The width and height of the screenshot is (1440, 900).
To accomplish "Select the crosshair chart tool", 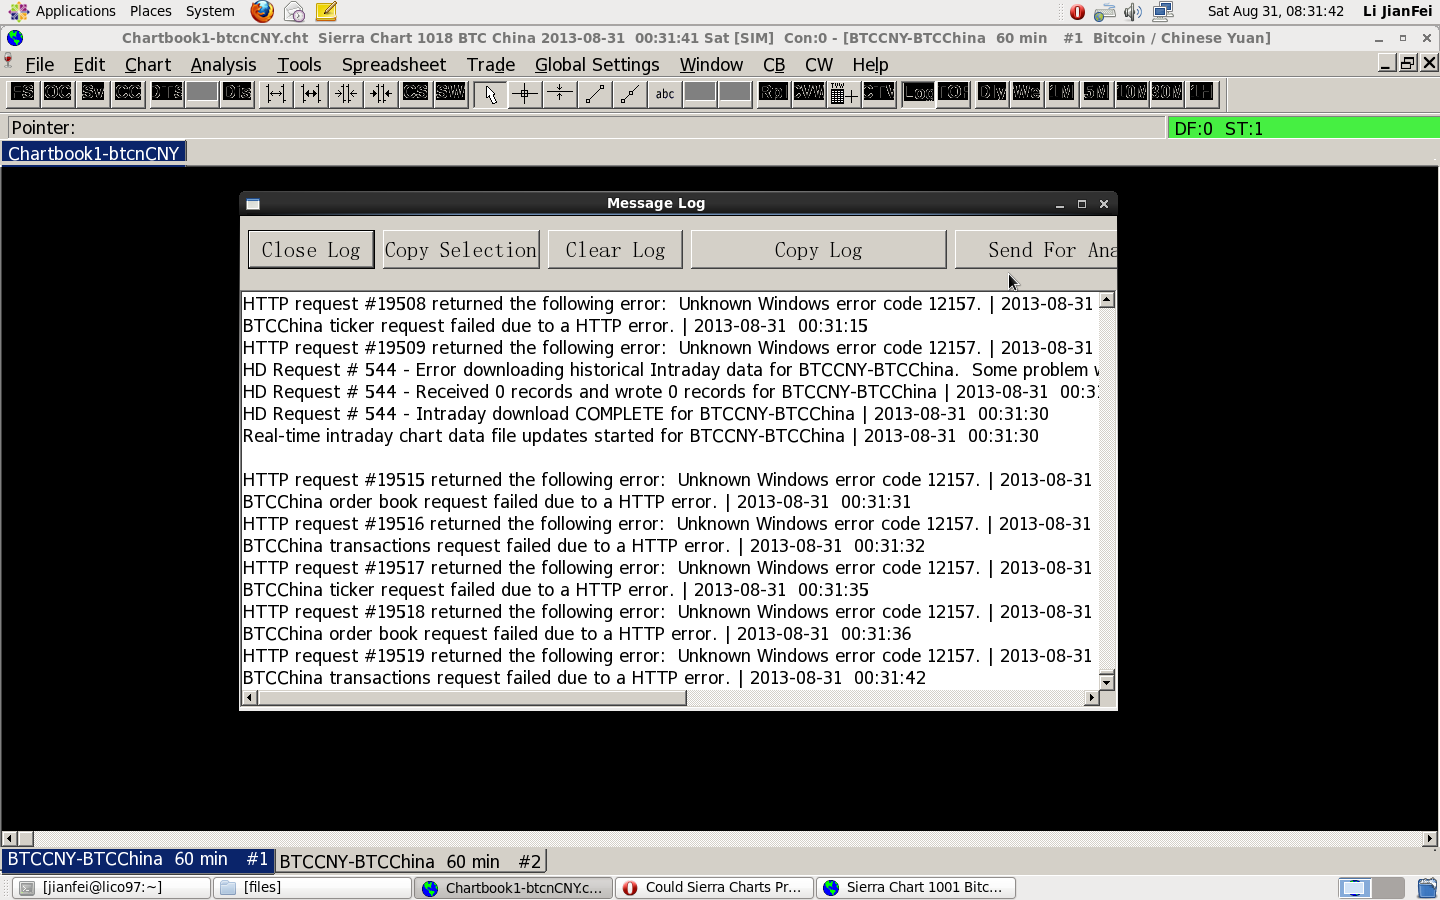I will pyautogui.click(x=525, y=94).
